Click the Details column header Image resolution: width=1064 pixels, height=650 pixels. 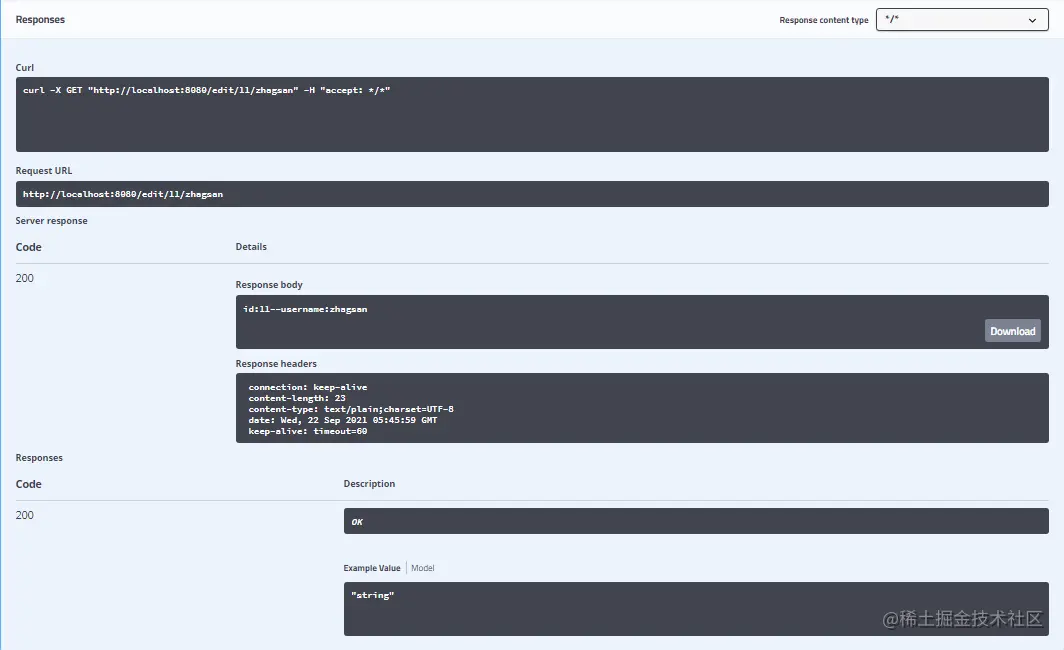tap(251, 247)
